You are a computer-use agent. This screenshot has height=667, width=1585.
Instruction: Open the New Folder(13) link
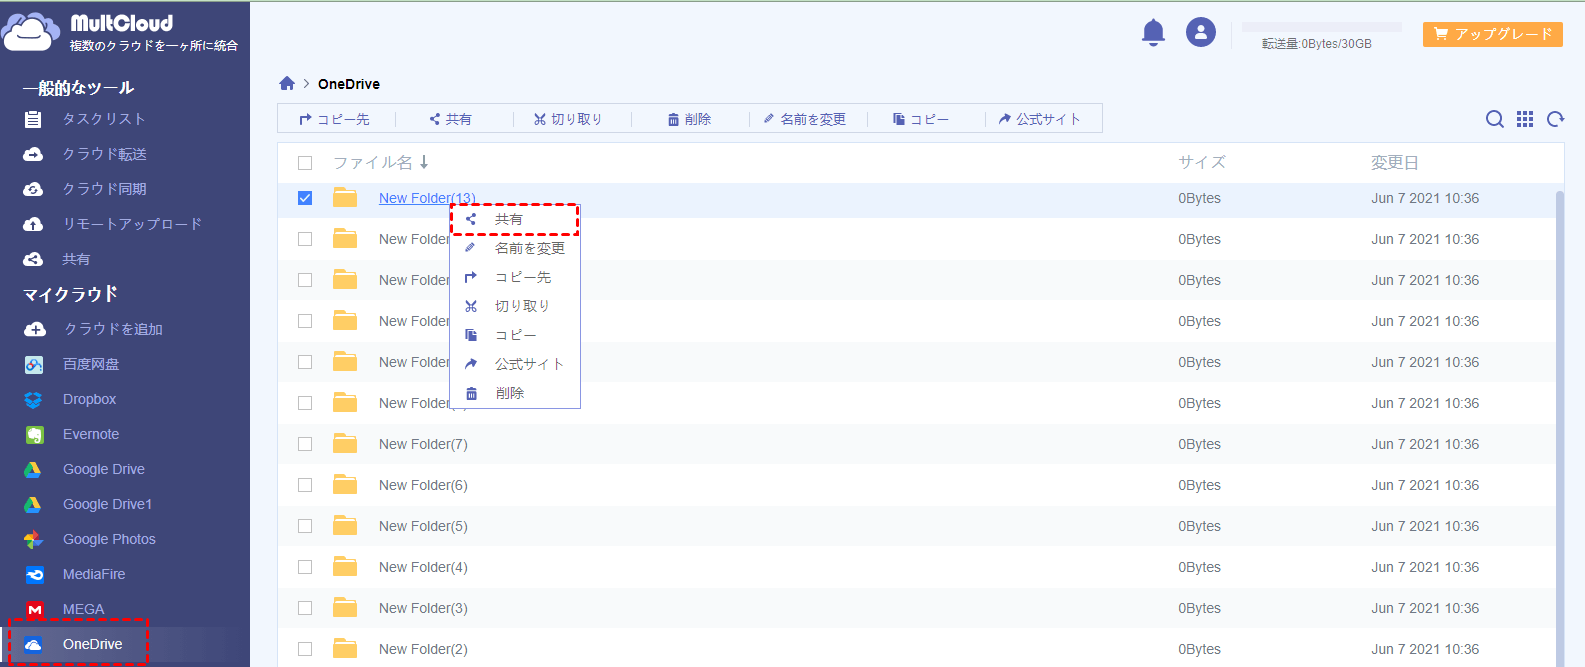pyautogui.click(x=427, y=198)
